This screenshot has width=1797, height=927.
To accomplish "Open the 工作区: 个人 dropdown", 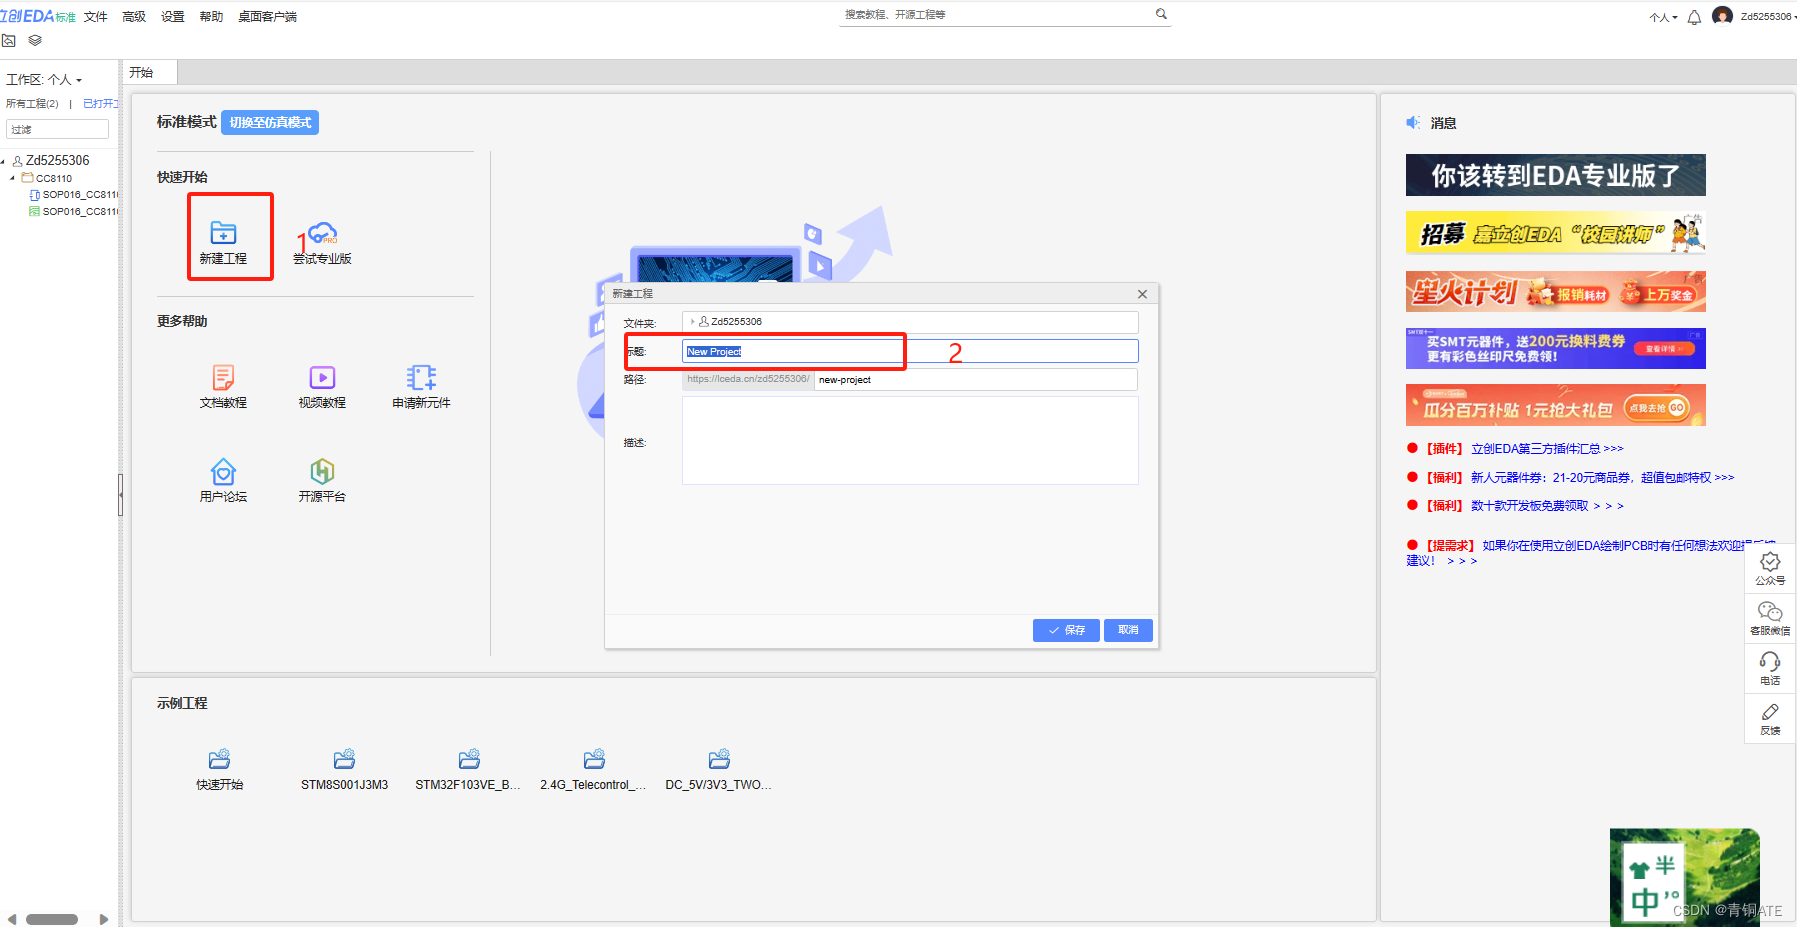I will [44, 80].
